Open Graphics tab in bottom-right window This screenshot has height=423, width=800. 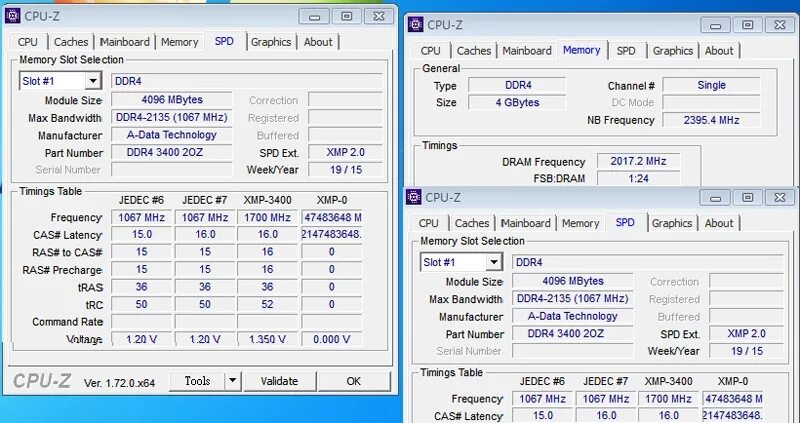672,223
